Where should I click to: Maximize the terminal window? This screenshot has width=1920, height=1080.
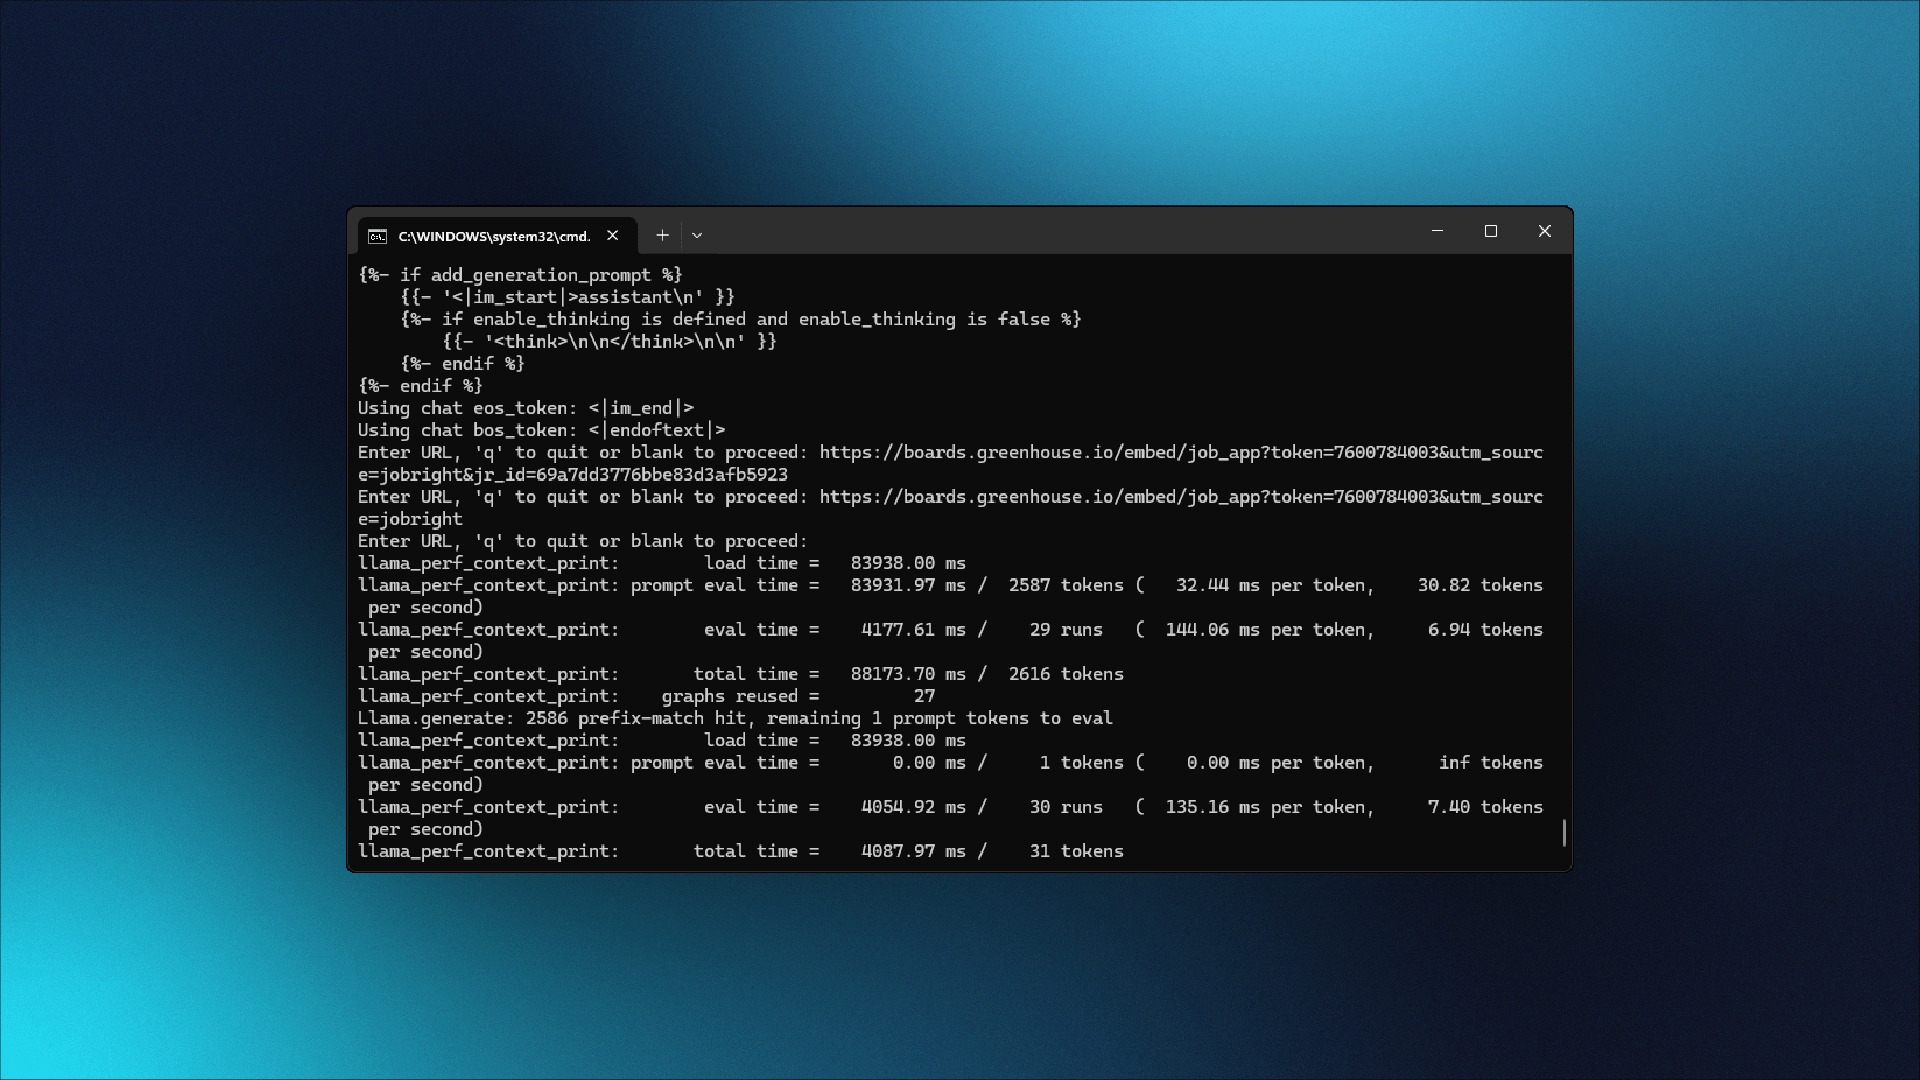[x=1491, y=231]
